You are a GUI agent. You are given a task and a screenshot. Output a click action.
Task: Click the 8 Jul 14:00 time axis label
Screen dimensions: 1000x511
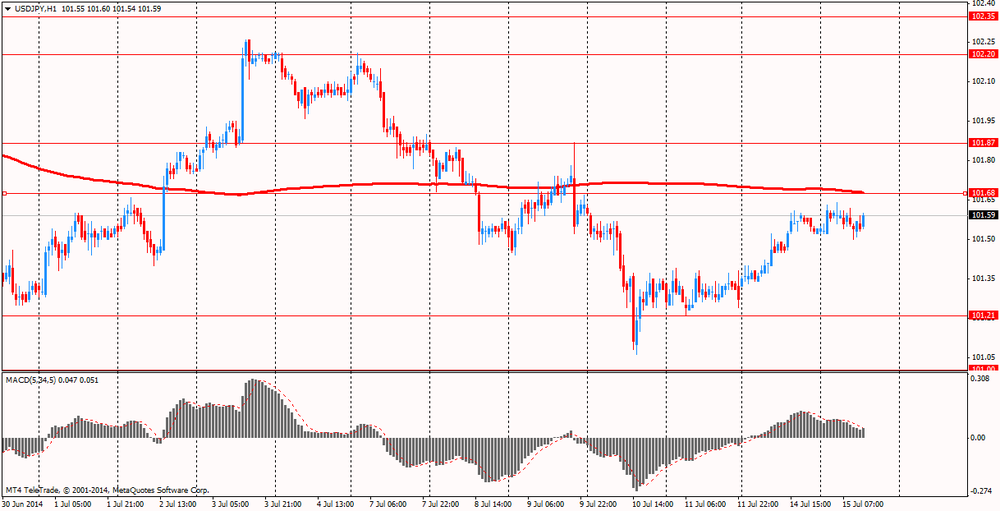pos(494,505)
